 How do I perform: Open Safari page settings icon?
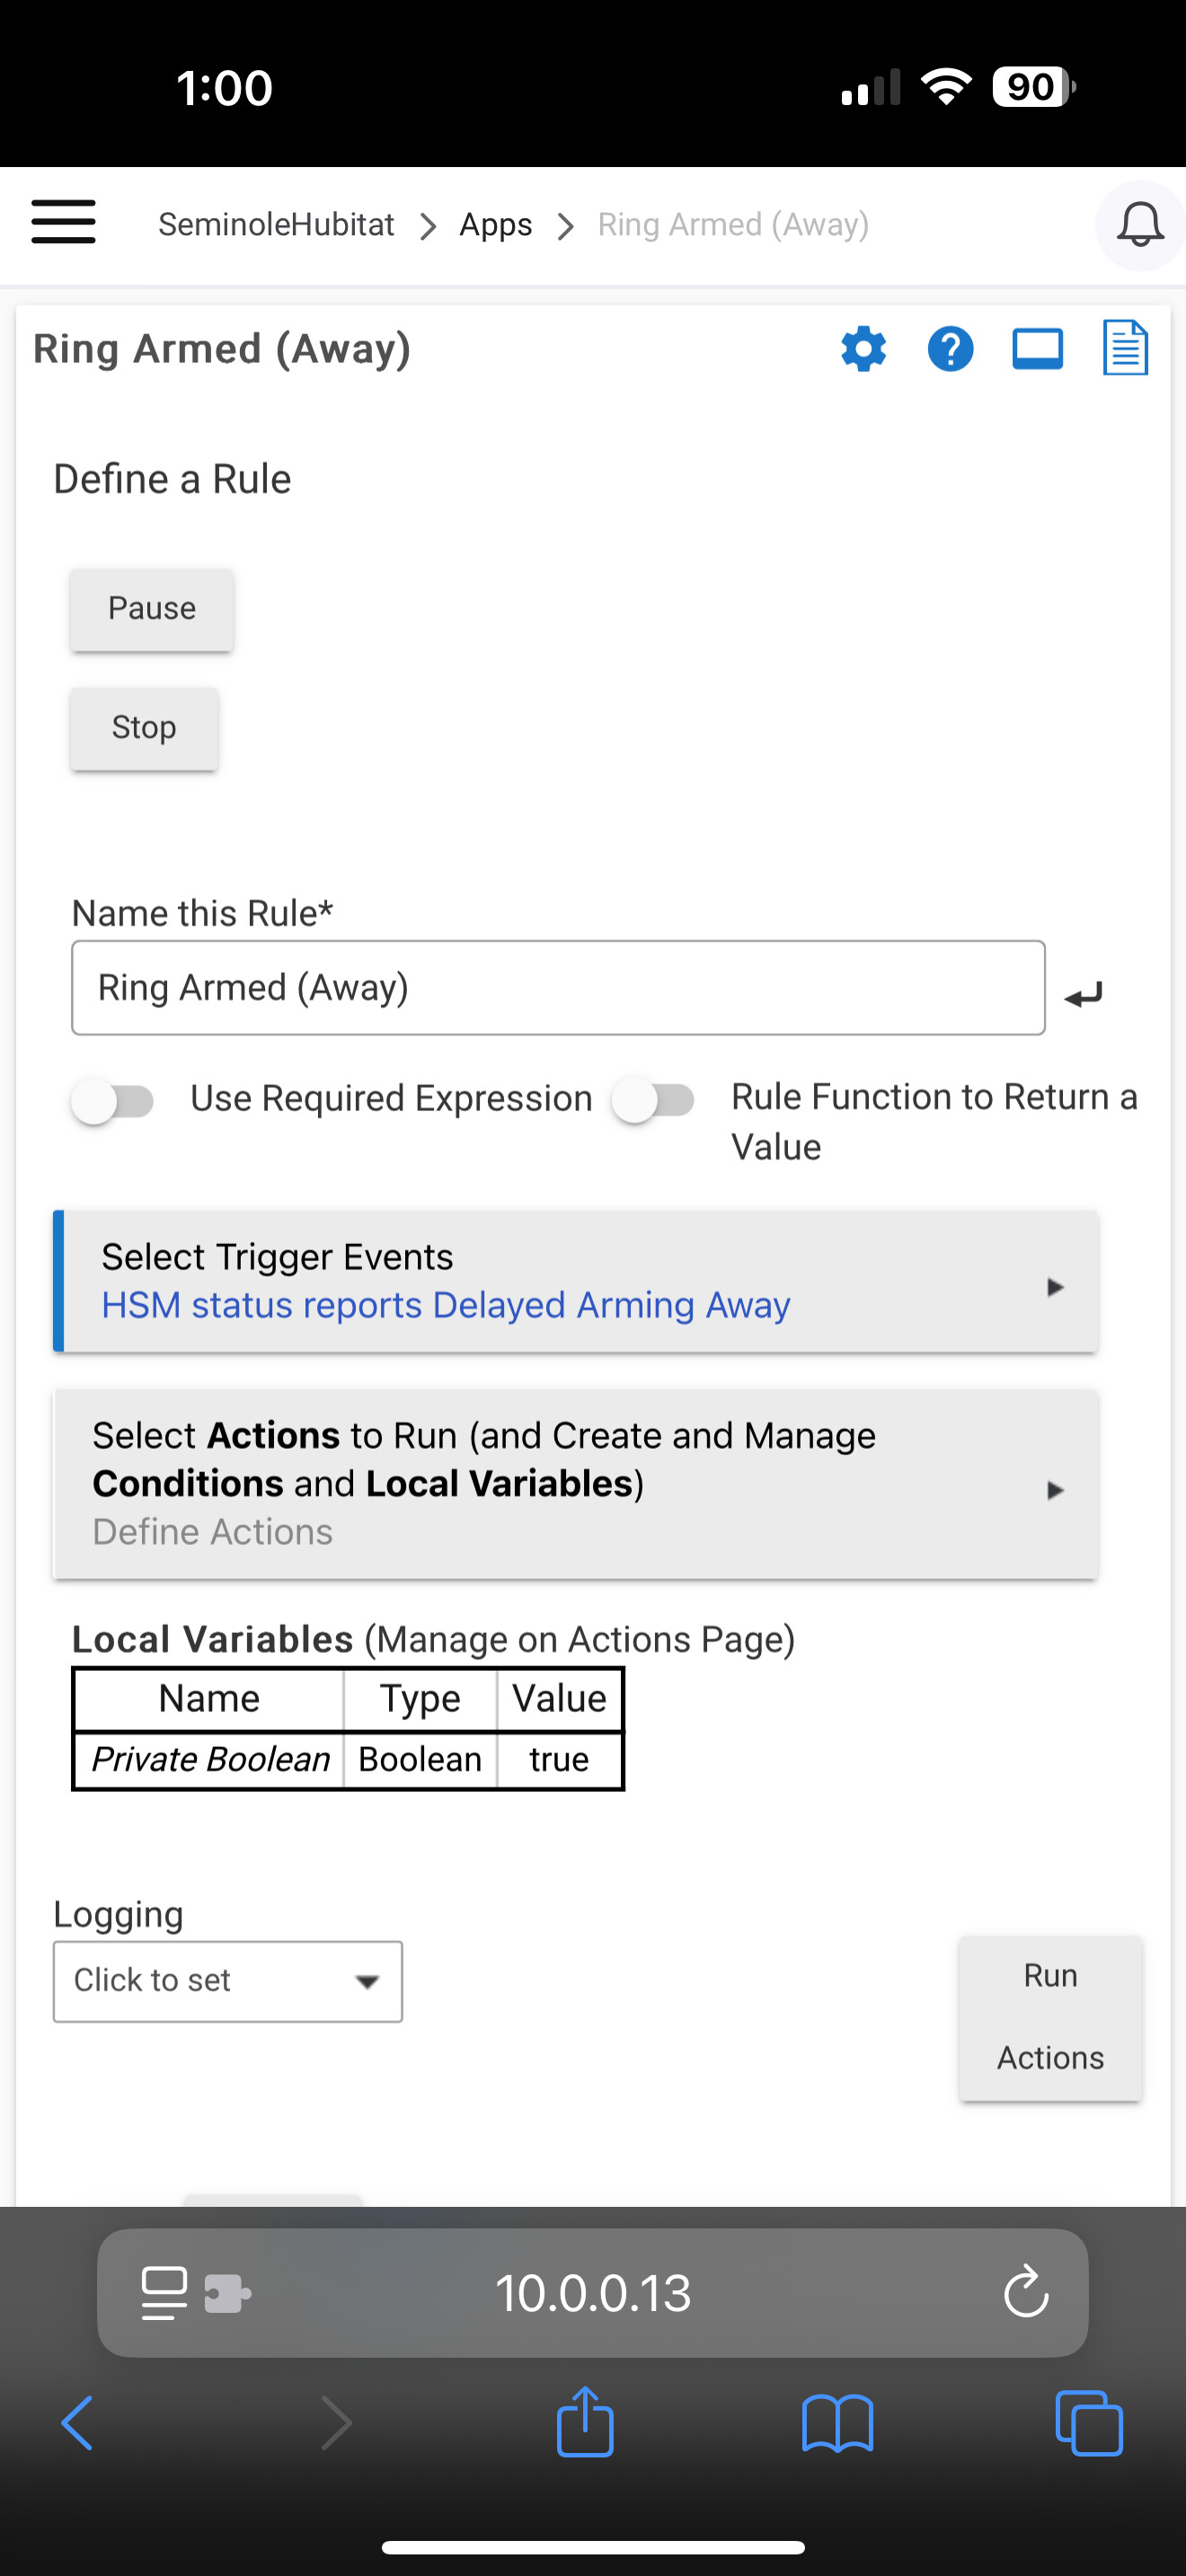[x=164, y=2292]
